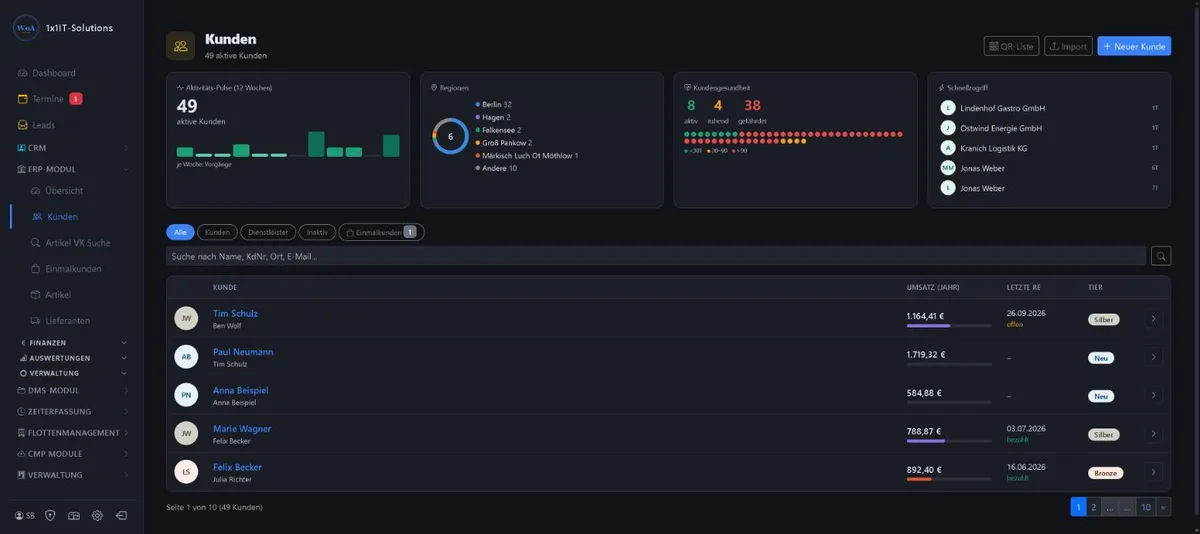Open the Tim Schulz row chevron
Screen dimensions: 1200x534
point(1153,319)
